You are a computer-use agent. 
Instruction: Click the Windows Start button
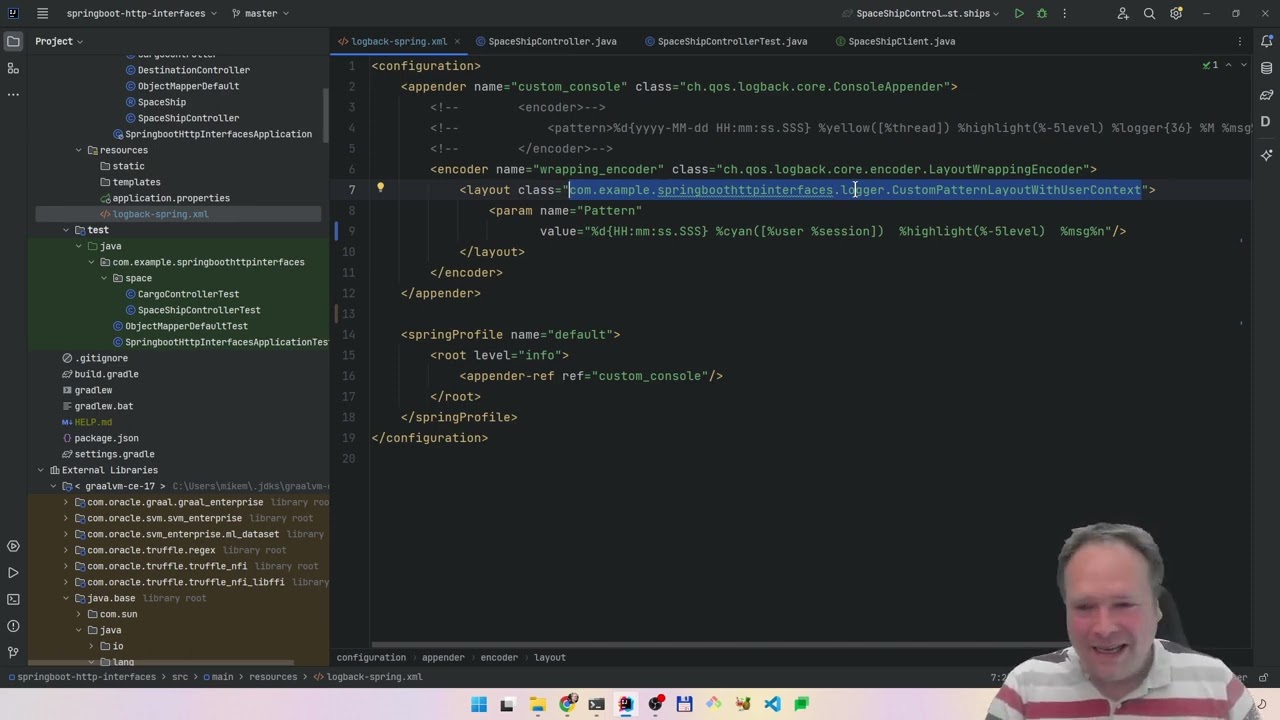[478, 704]
